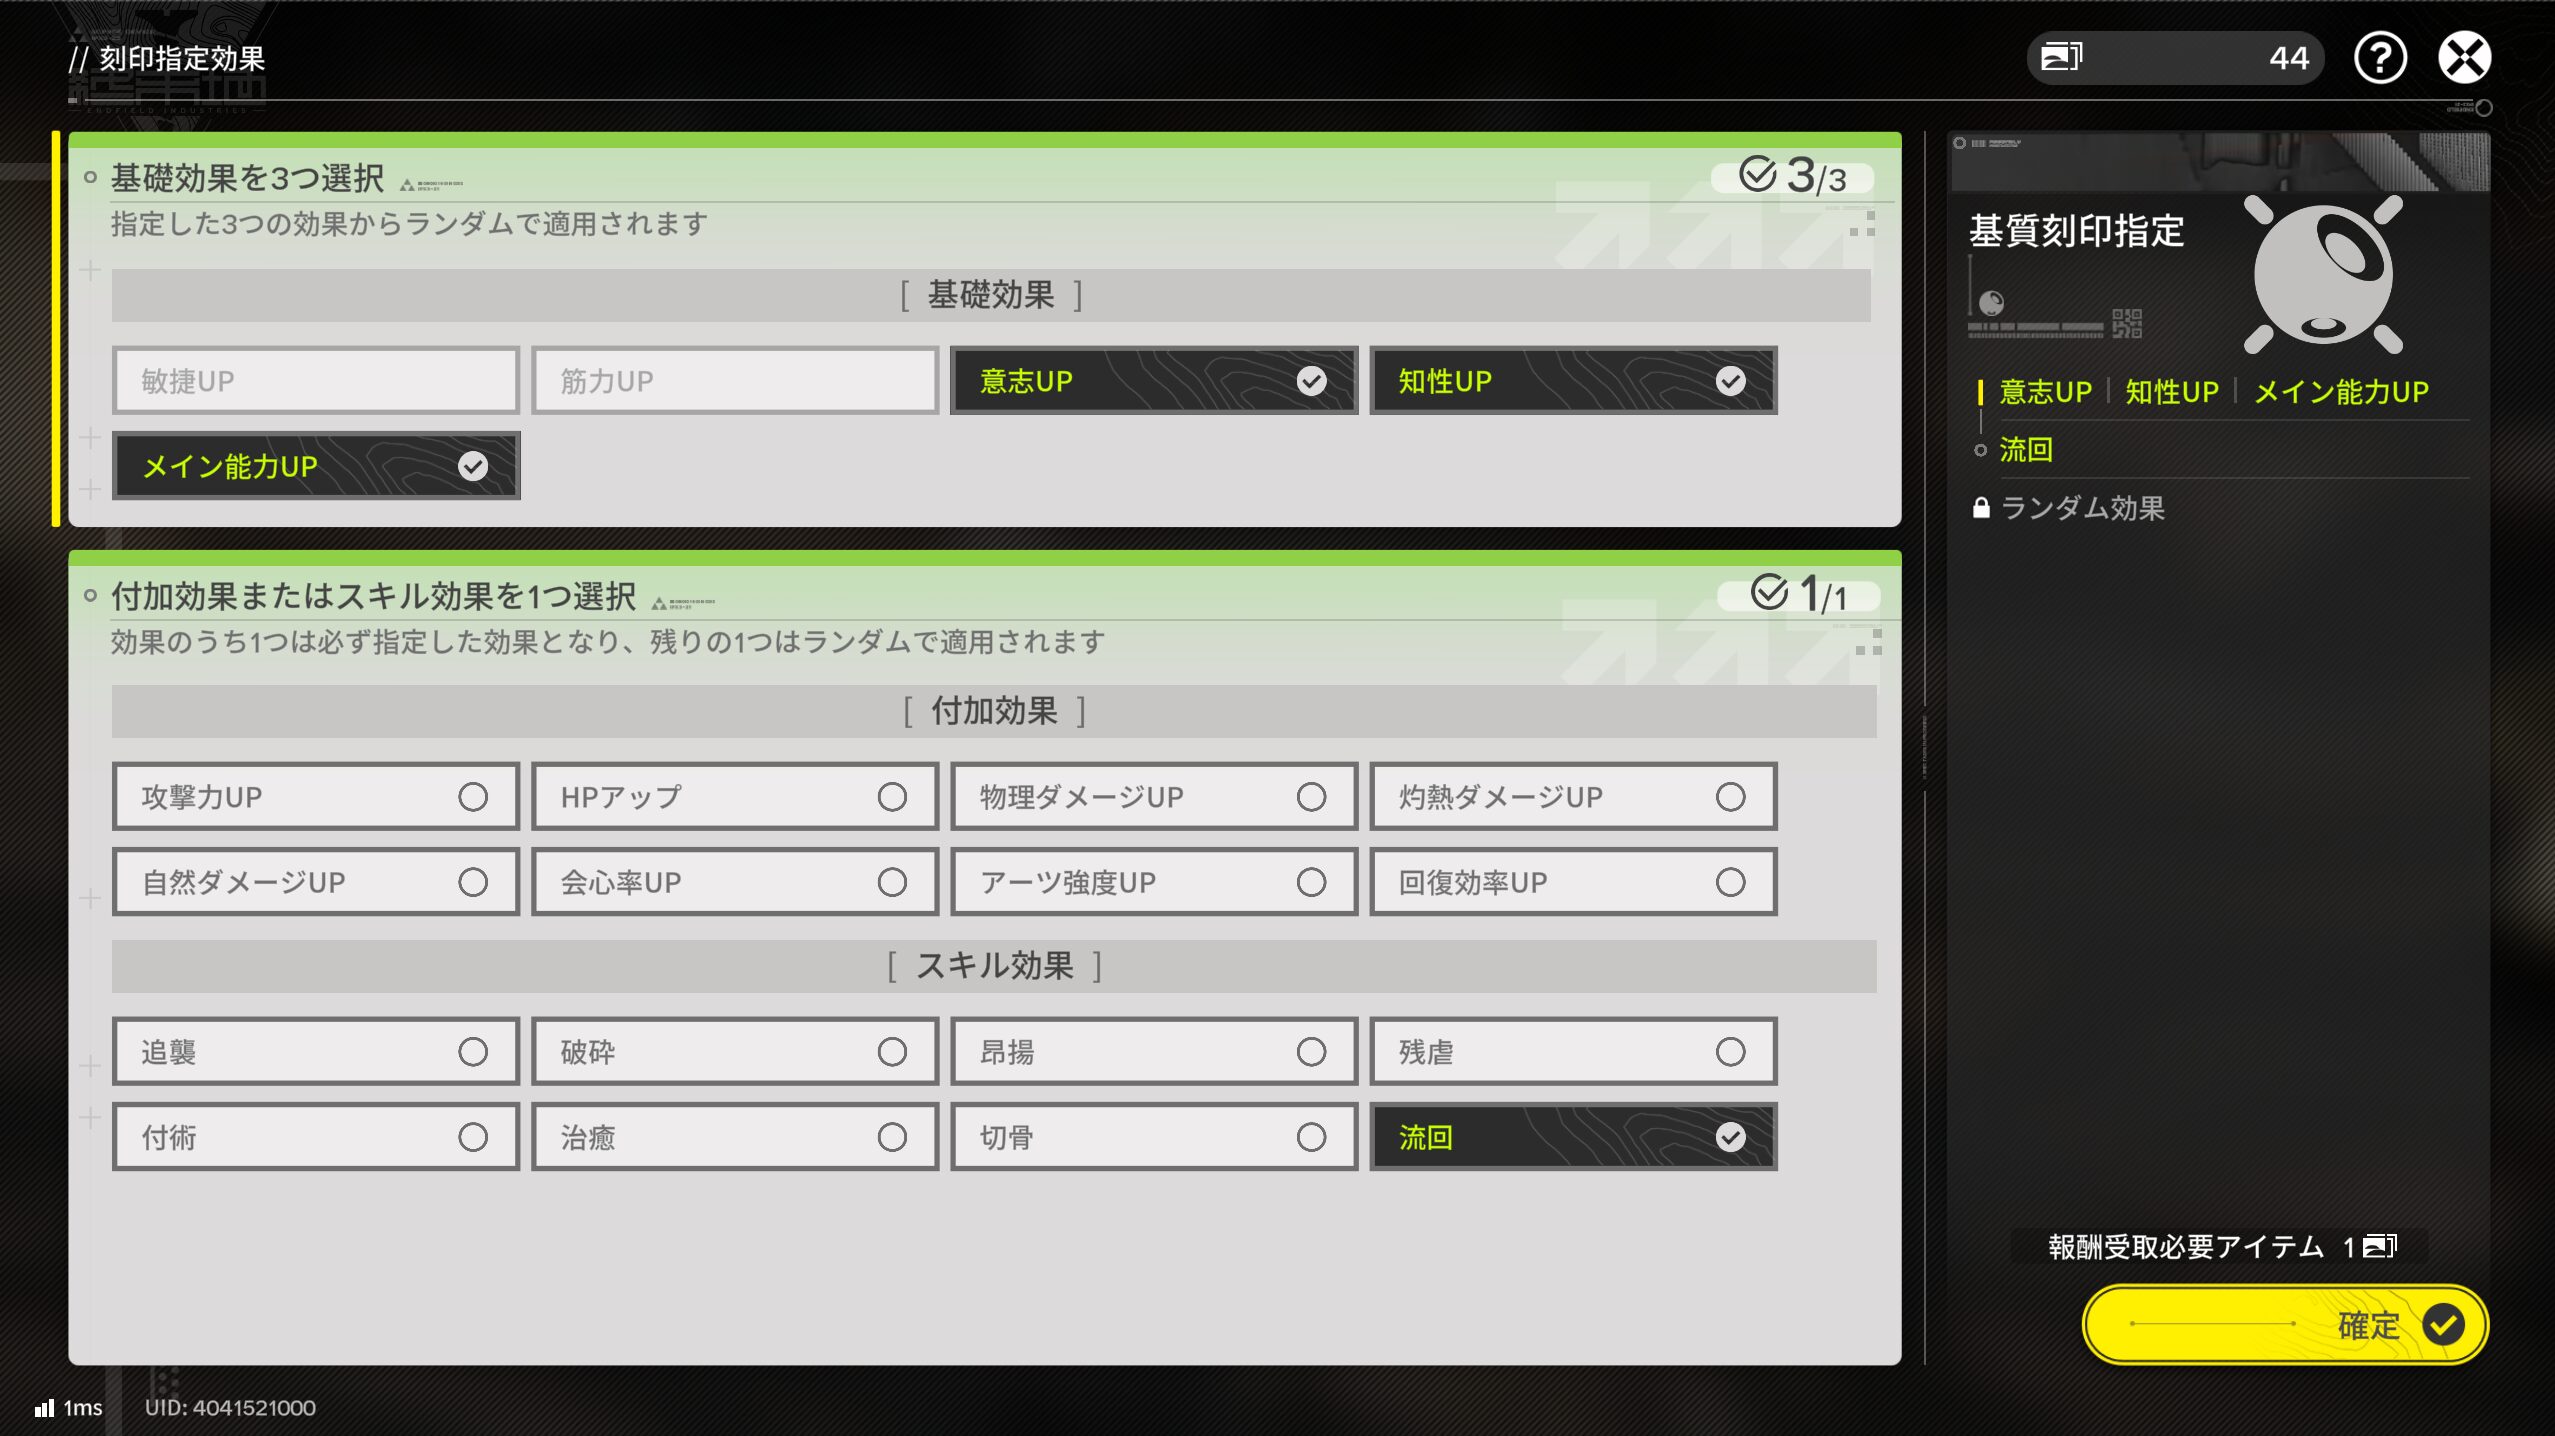Click the 流回 entry in summary panel
The height and width of the screenshot is (1436, 2555).
[2025, 450]
